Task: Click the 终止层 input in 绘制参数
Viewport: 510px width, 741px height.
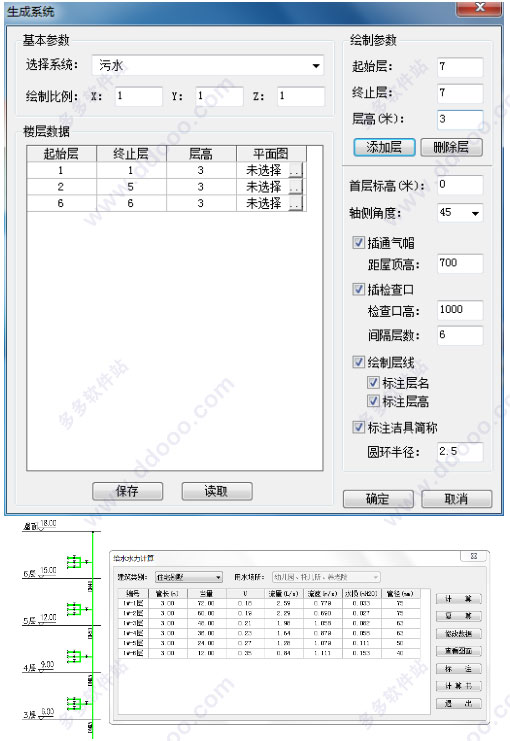Action: coord(460,93)
